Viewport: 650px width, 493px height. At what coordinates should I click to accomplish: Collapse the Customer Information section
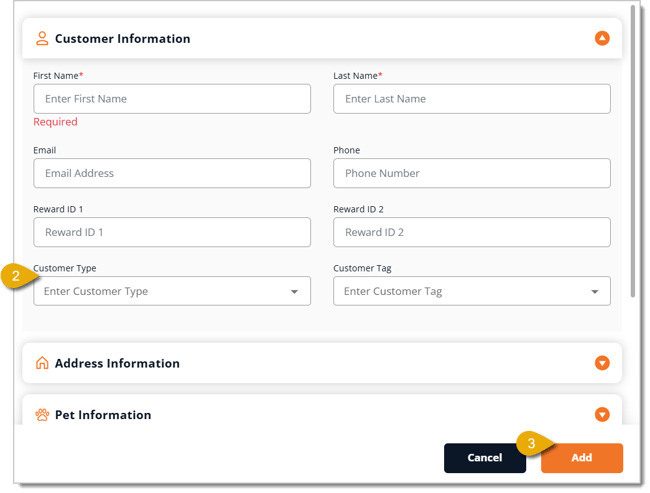(x=602, y=38)
